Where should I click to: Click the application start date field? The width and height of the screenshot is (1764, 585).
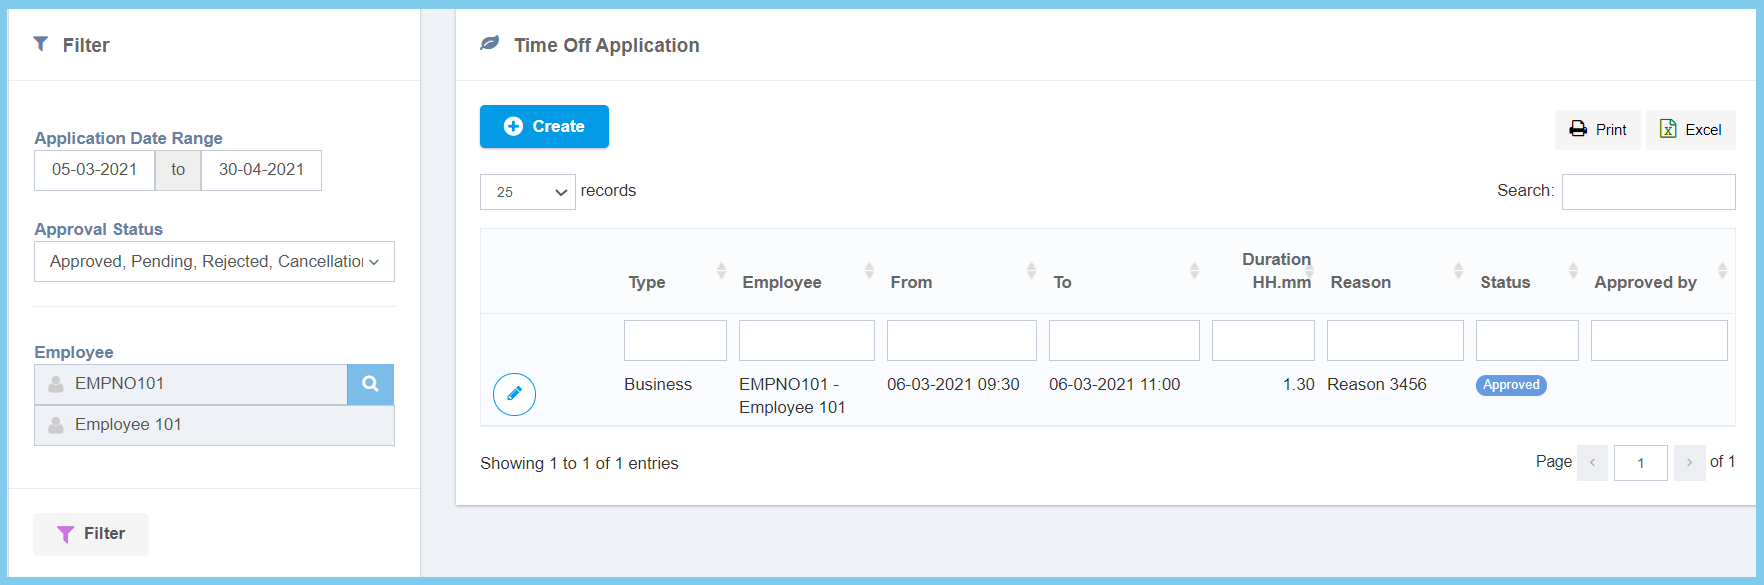(x=95, y=170)
